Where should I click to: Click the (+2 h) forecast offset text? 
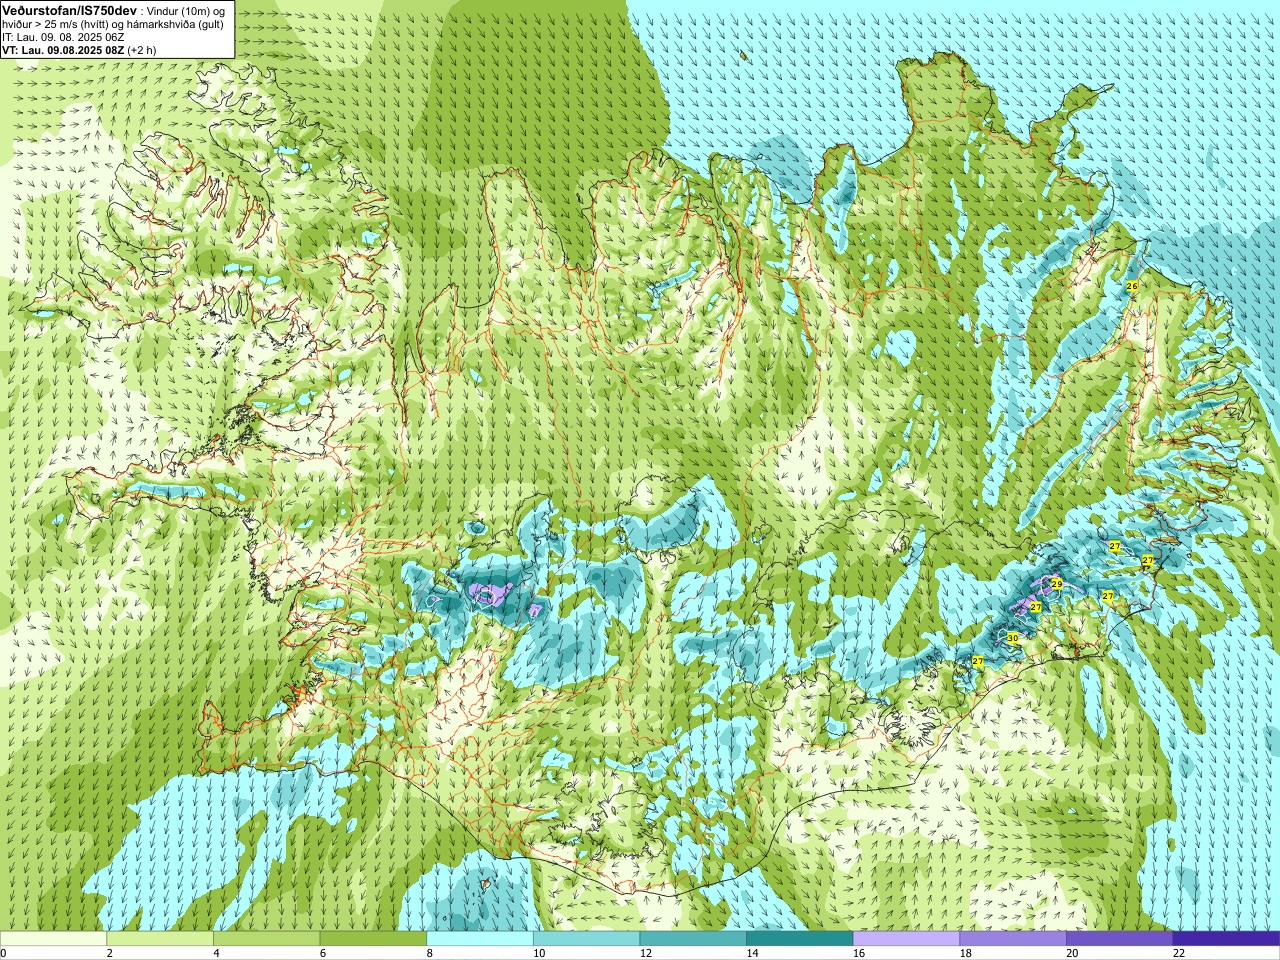(143, 50)
